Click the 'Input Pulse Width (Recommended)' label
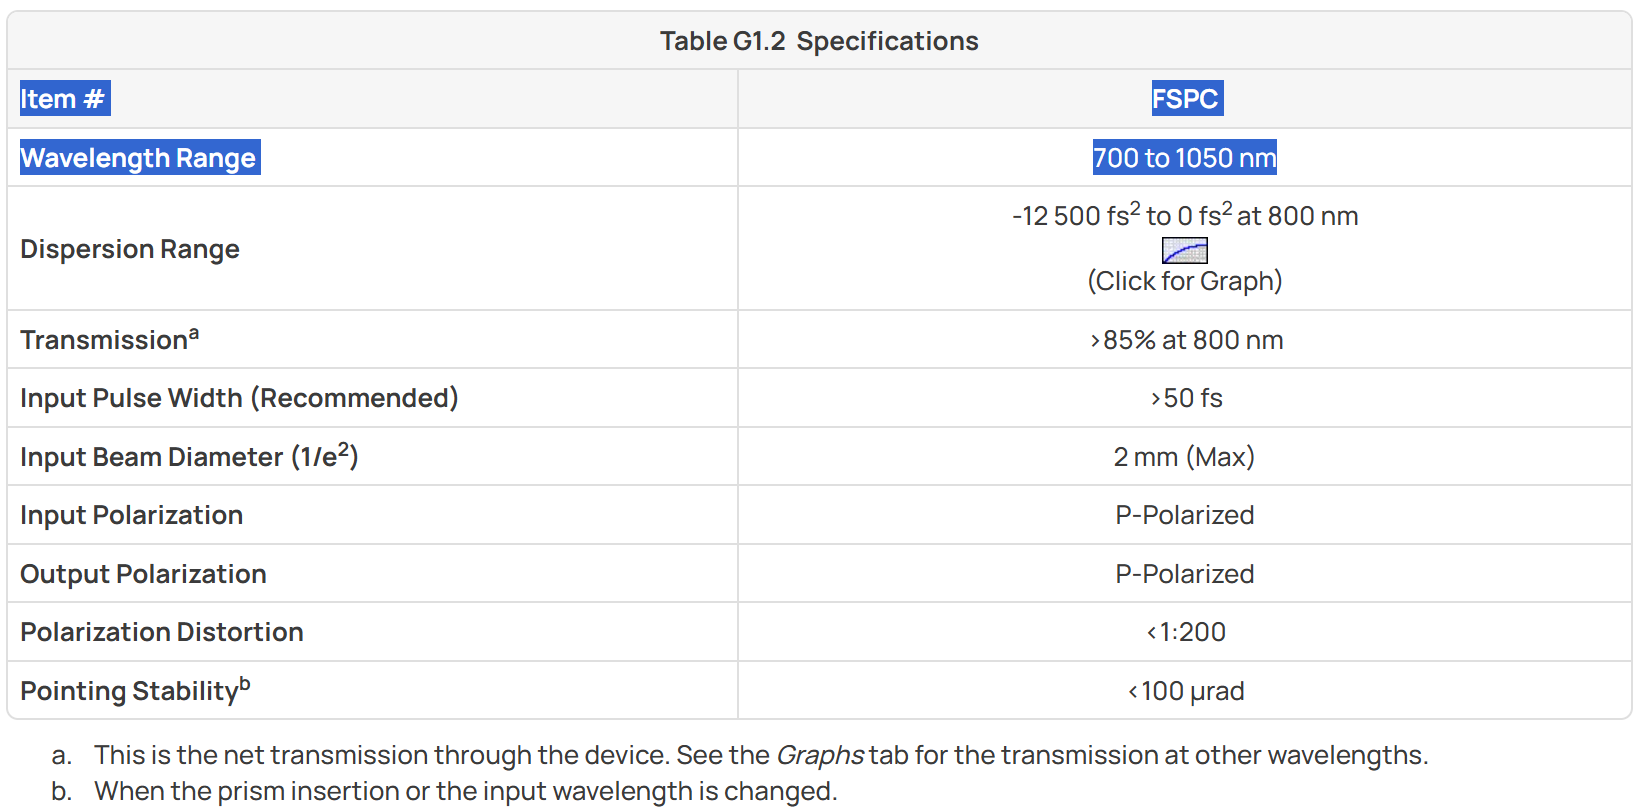 point(239,398)
